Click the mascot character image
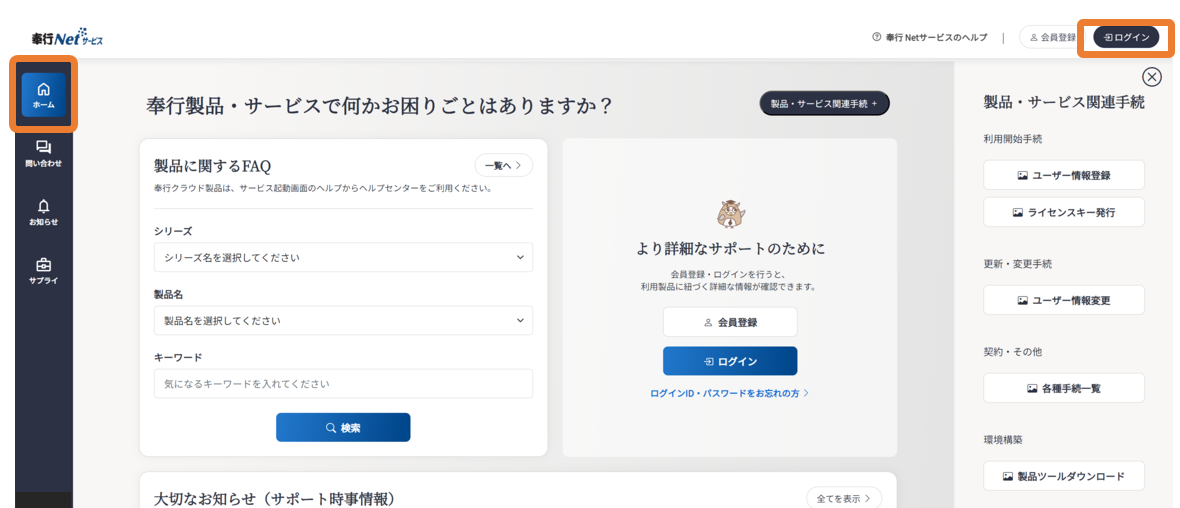 click(x=730, y=214)
